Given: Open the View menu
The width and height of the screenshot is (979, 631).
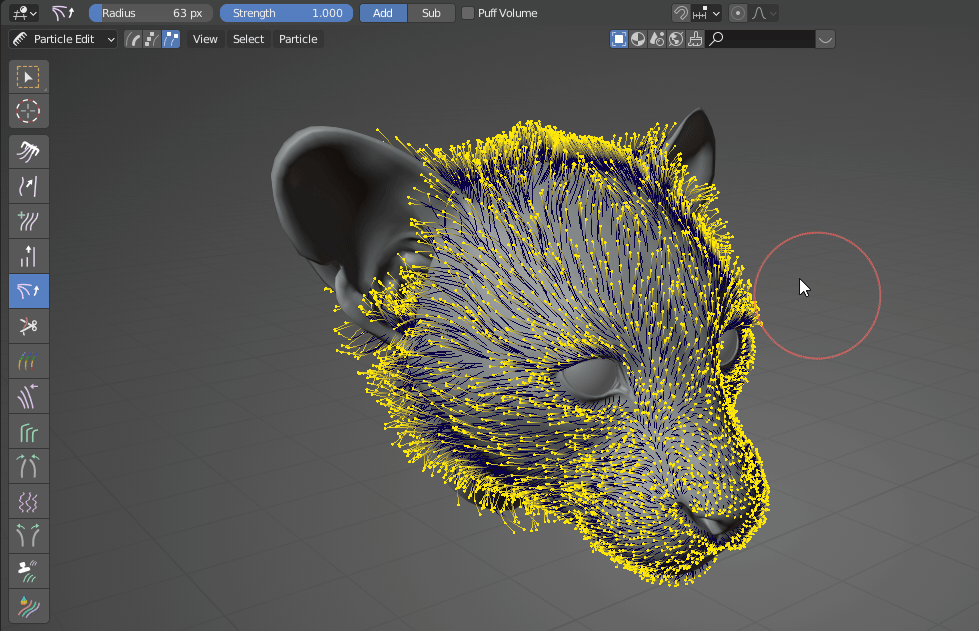Looking at the screenshot, I should click(x=205, y=39).
